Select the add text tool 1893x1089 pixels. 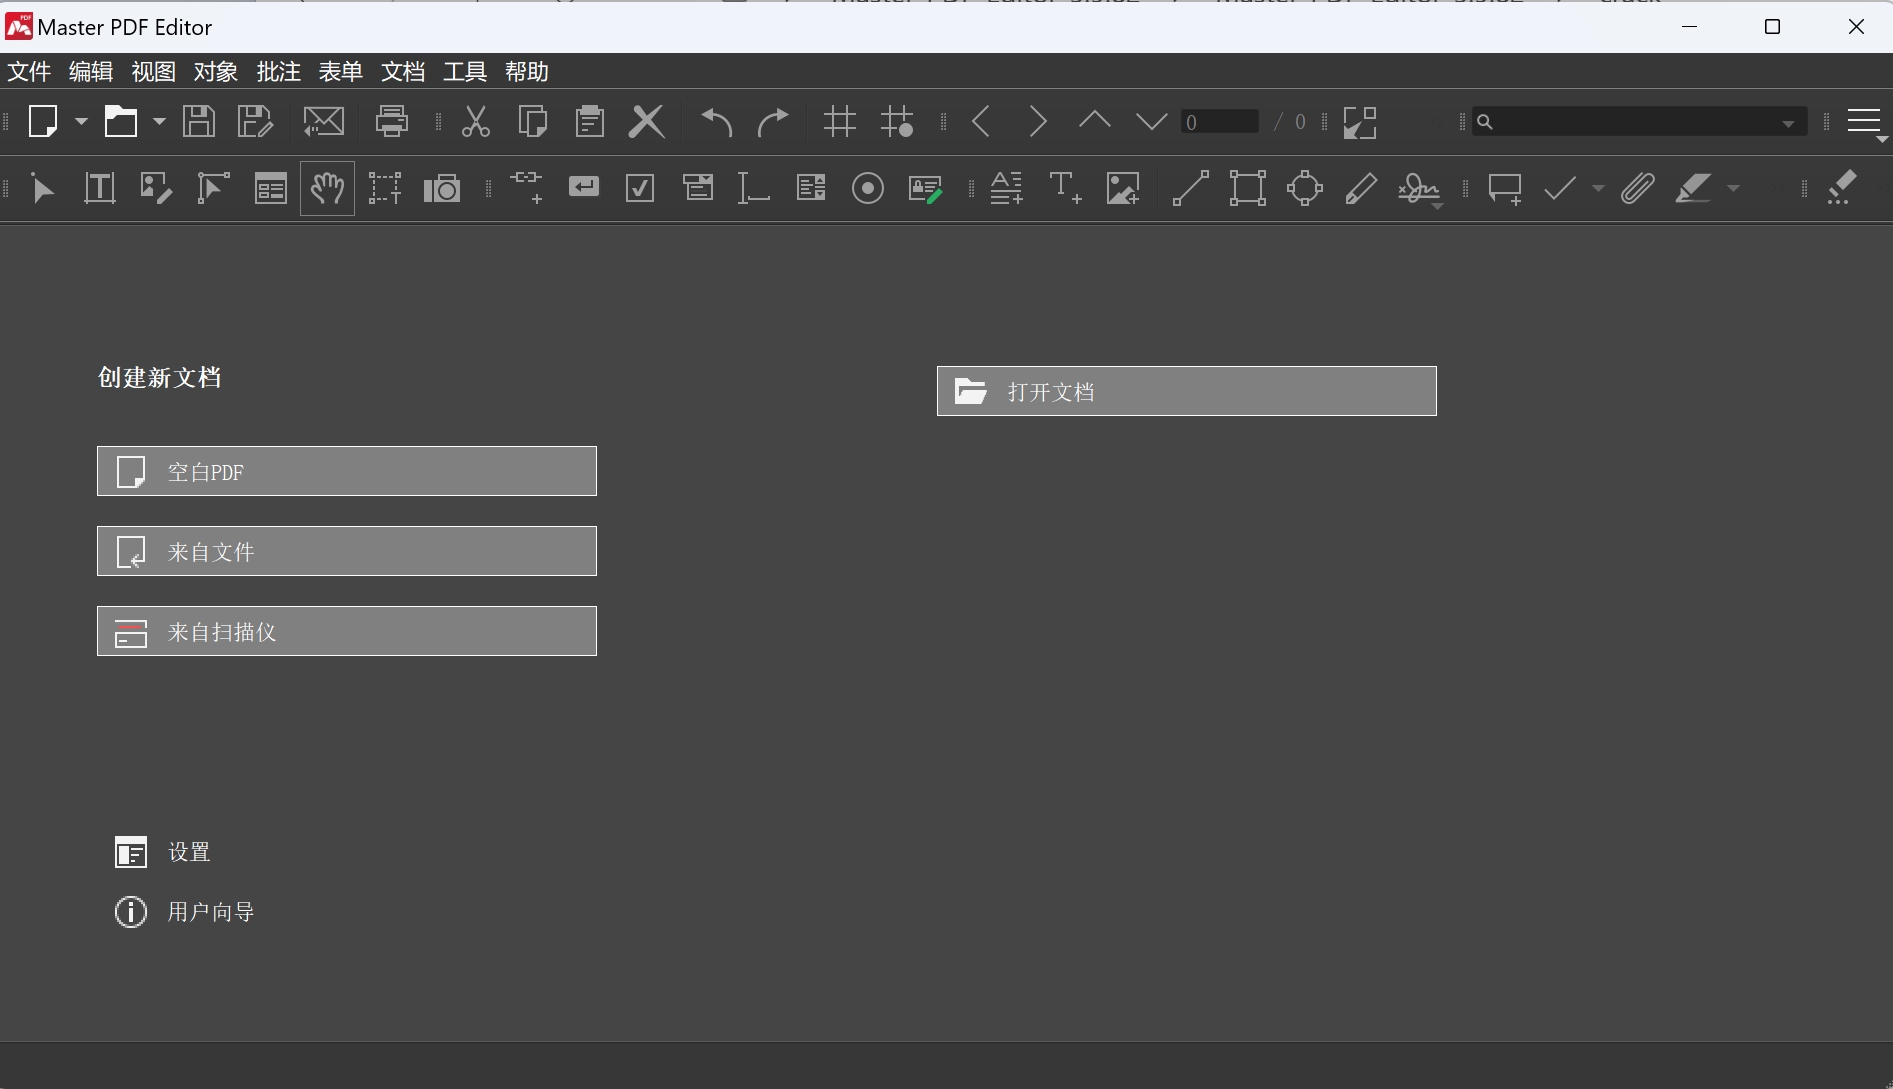pos(1065,188)
